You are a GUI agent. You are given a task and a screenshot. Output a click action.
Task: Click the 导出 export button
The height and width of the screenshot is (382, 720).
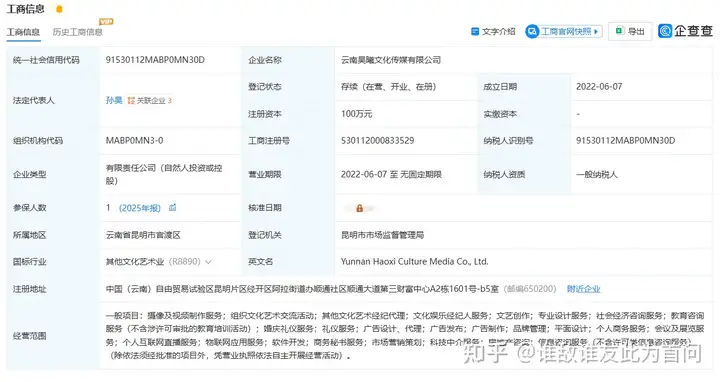click(630, 31)
